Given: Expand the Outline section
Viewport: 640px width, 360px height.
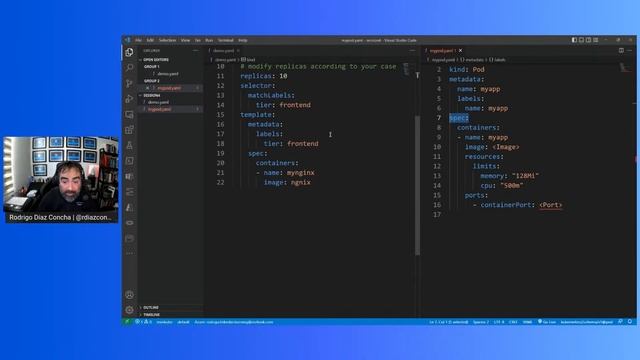Looking at the screenshot, I should (171, 307).
